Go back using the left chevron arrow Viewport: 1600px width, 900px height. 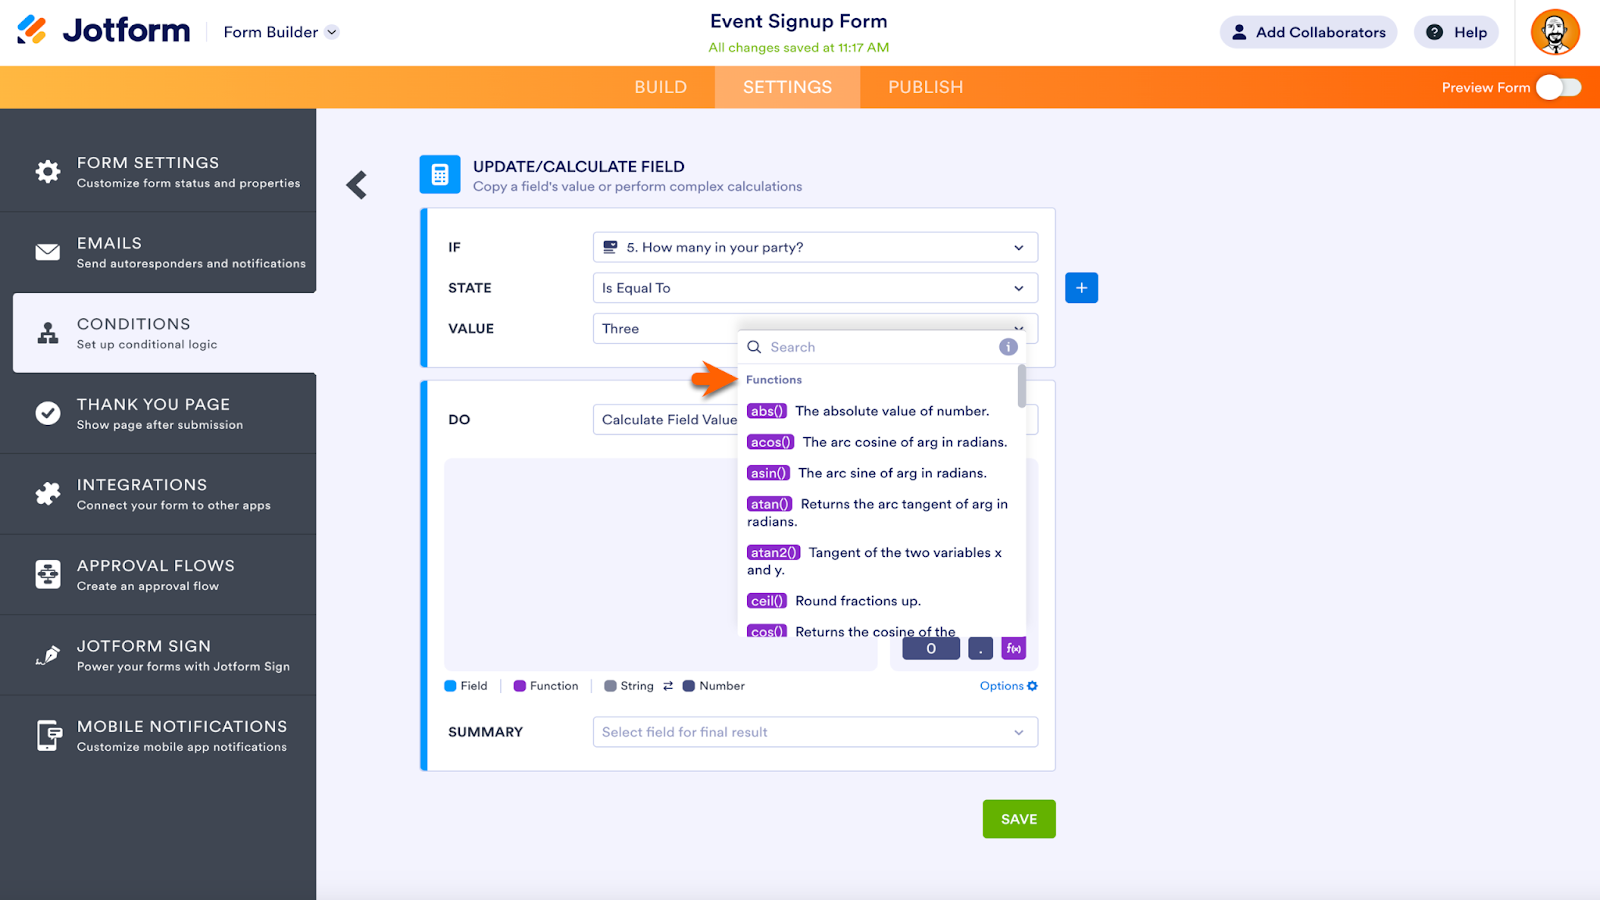[357, 185]
